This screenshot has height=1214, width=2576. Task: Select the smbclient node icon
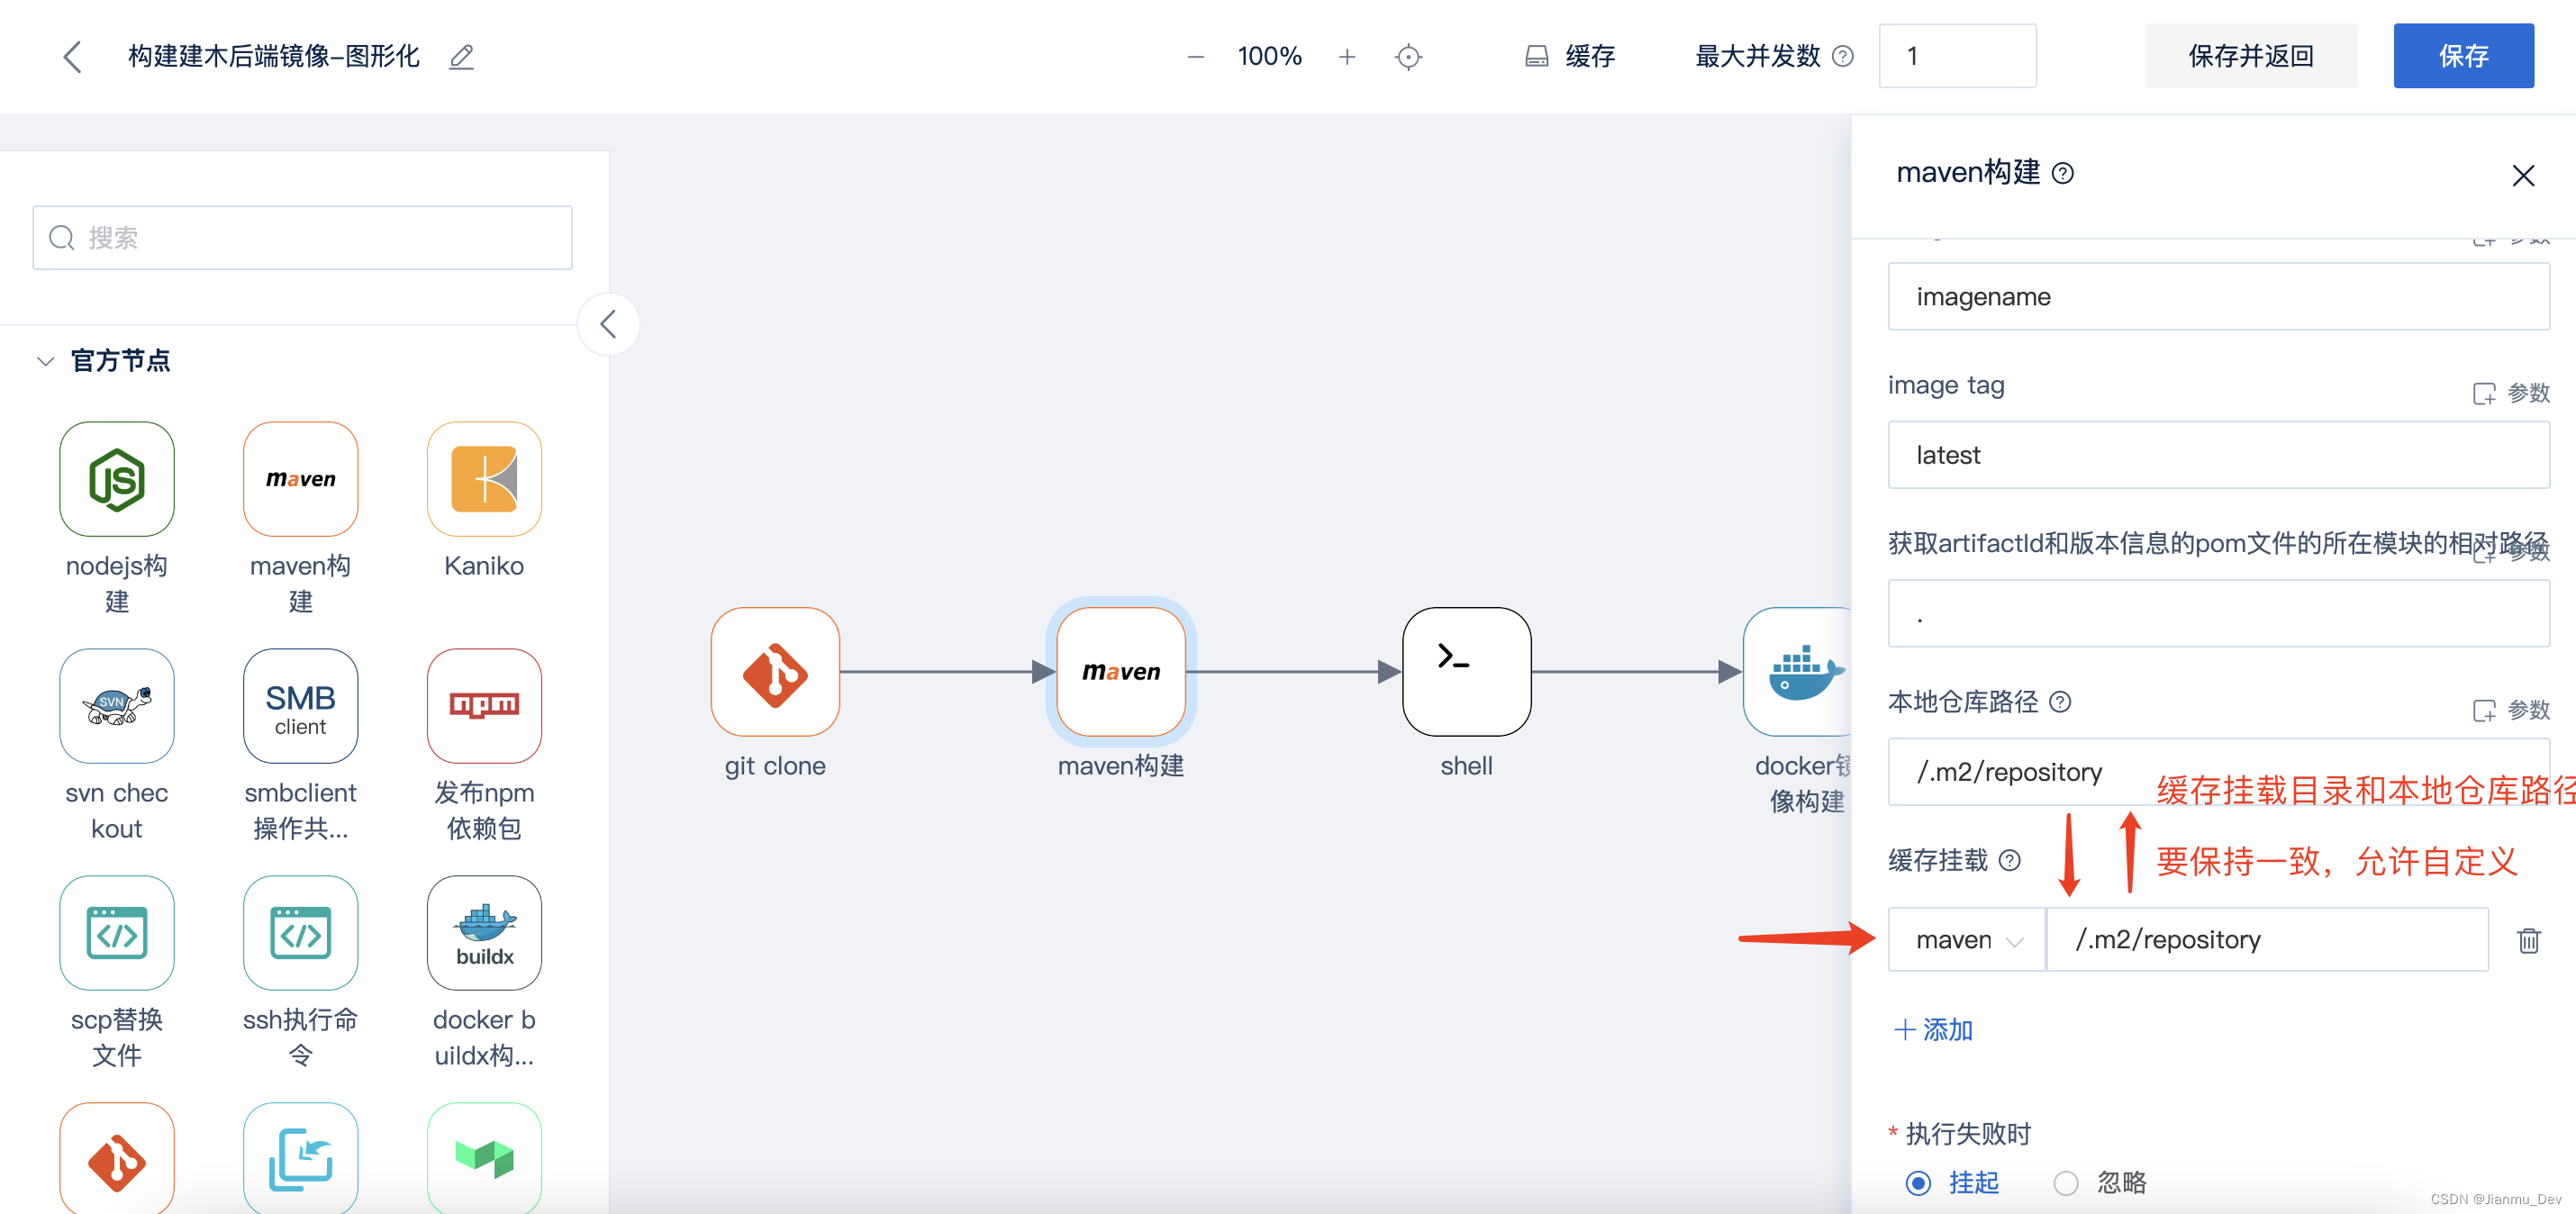click(x=300, y=706)
